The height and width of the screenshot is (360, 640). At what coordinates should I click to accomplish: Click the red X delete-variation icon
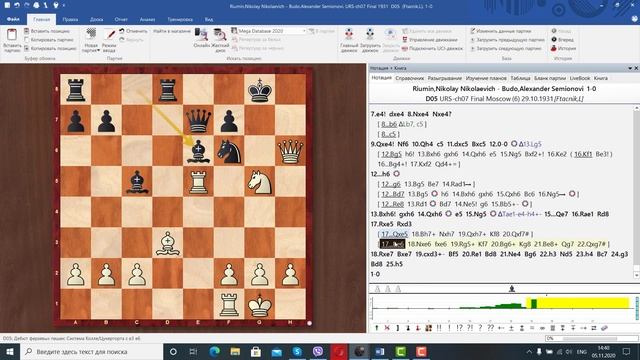(387, 328)
